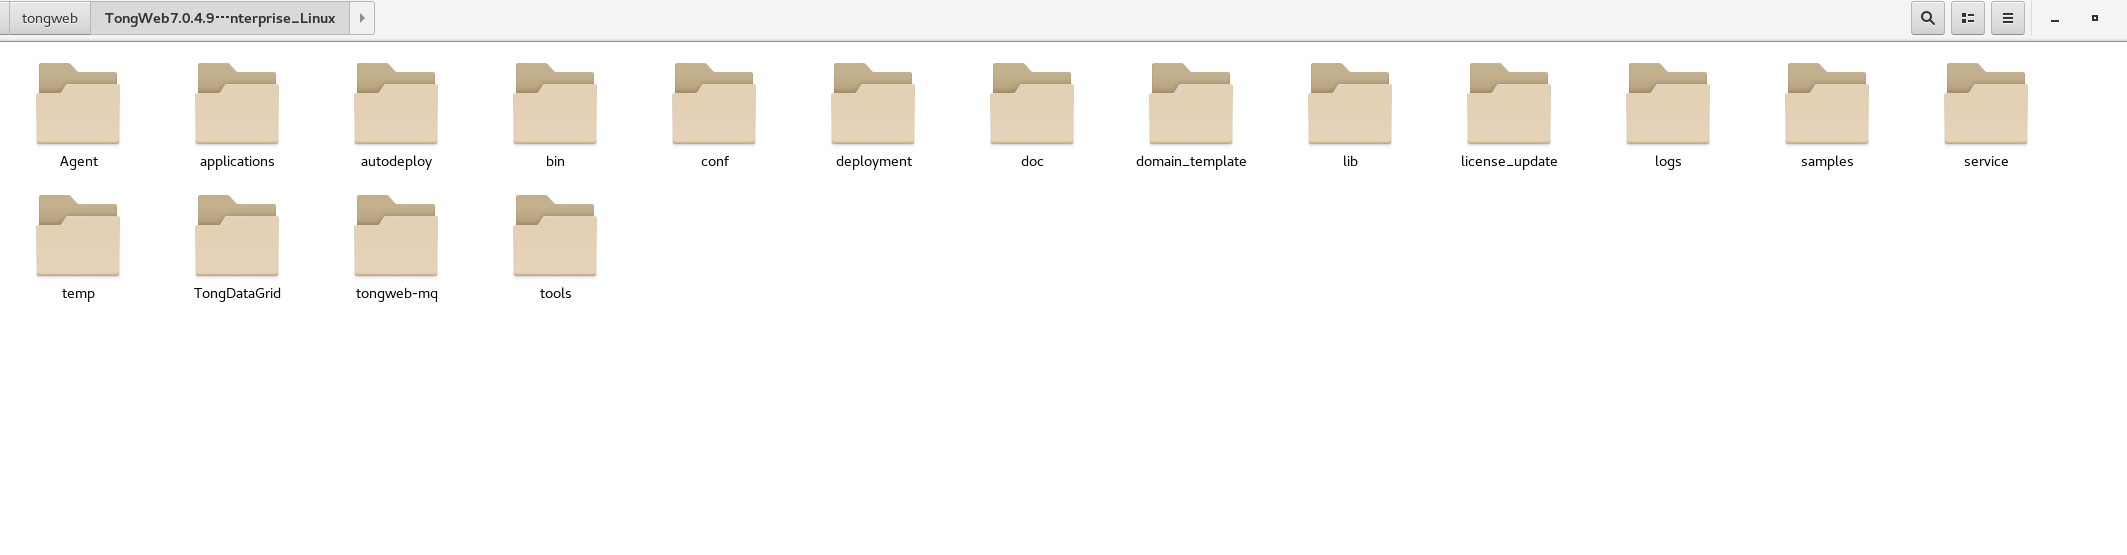The width and height of the screenshot is (2127, 555).
Task: Click the TongWeb7.0.4.9 path bar segment
Action: coord(220,18)
